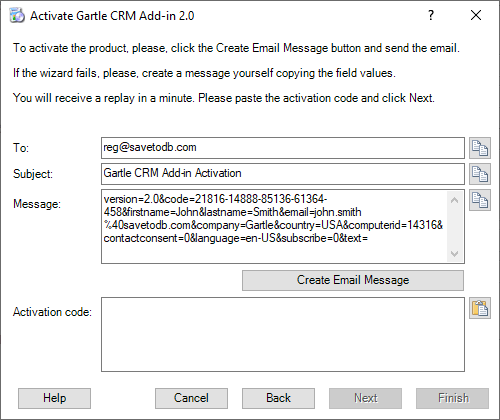
Task: Go Back to the previous wizard step
Action: pos(278,398)
